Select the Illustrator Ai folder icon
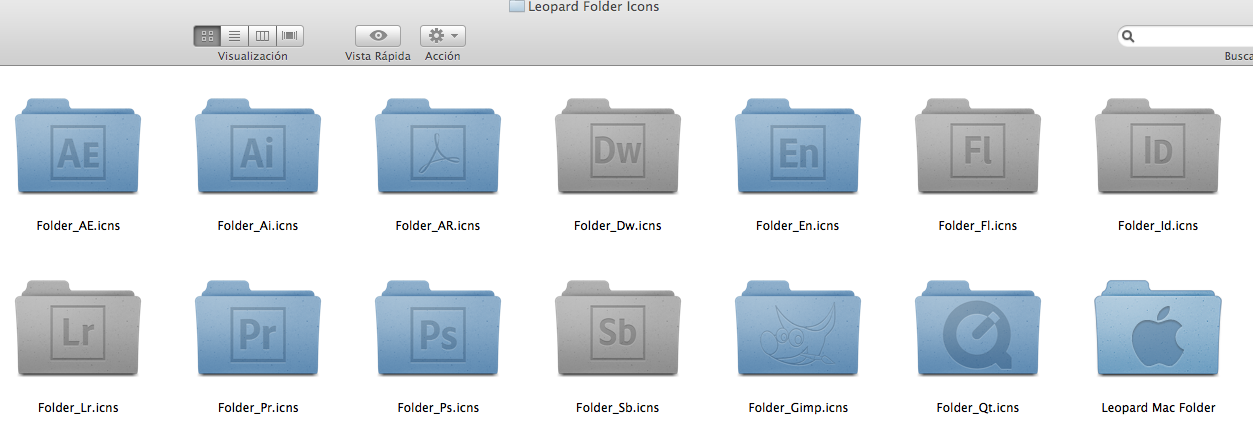The image size is (1253, 438). tap(258, 146)
